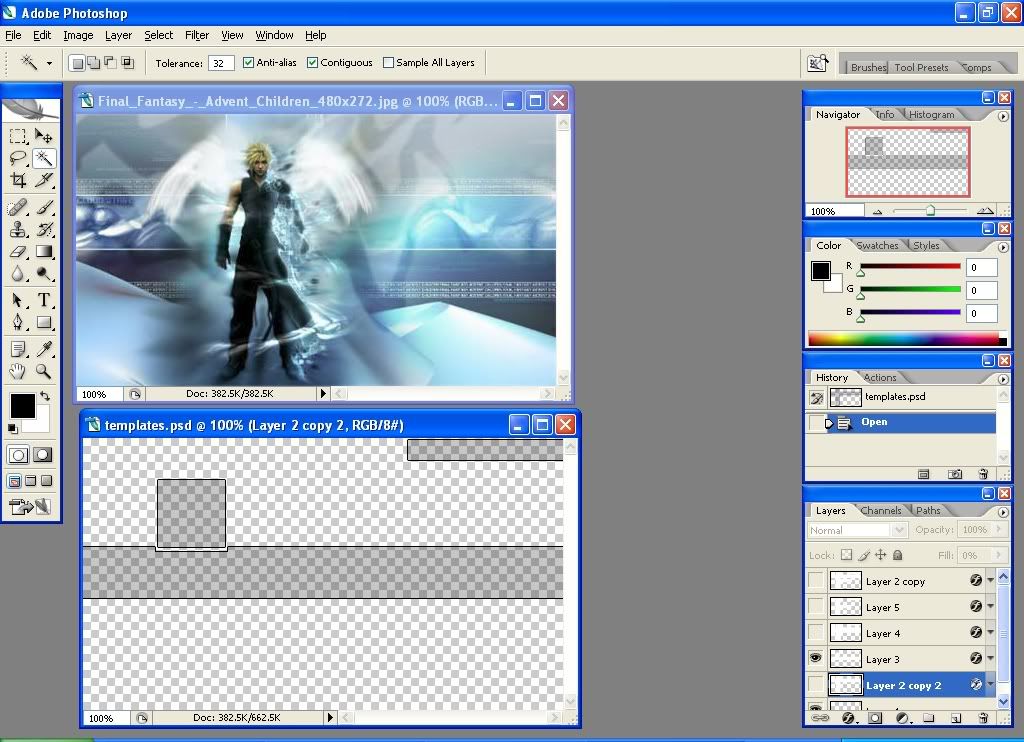Expand Layer 5 effects arrow
This screenshot has height=742, width=1024.
point(991,606)
